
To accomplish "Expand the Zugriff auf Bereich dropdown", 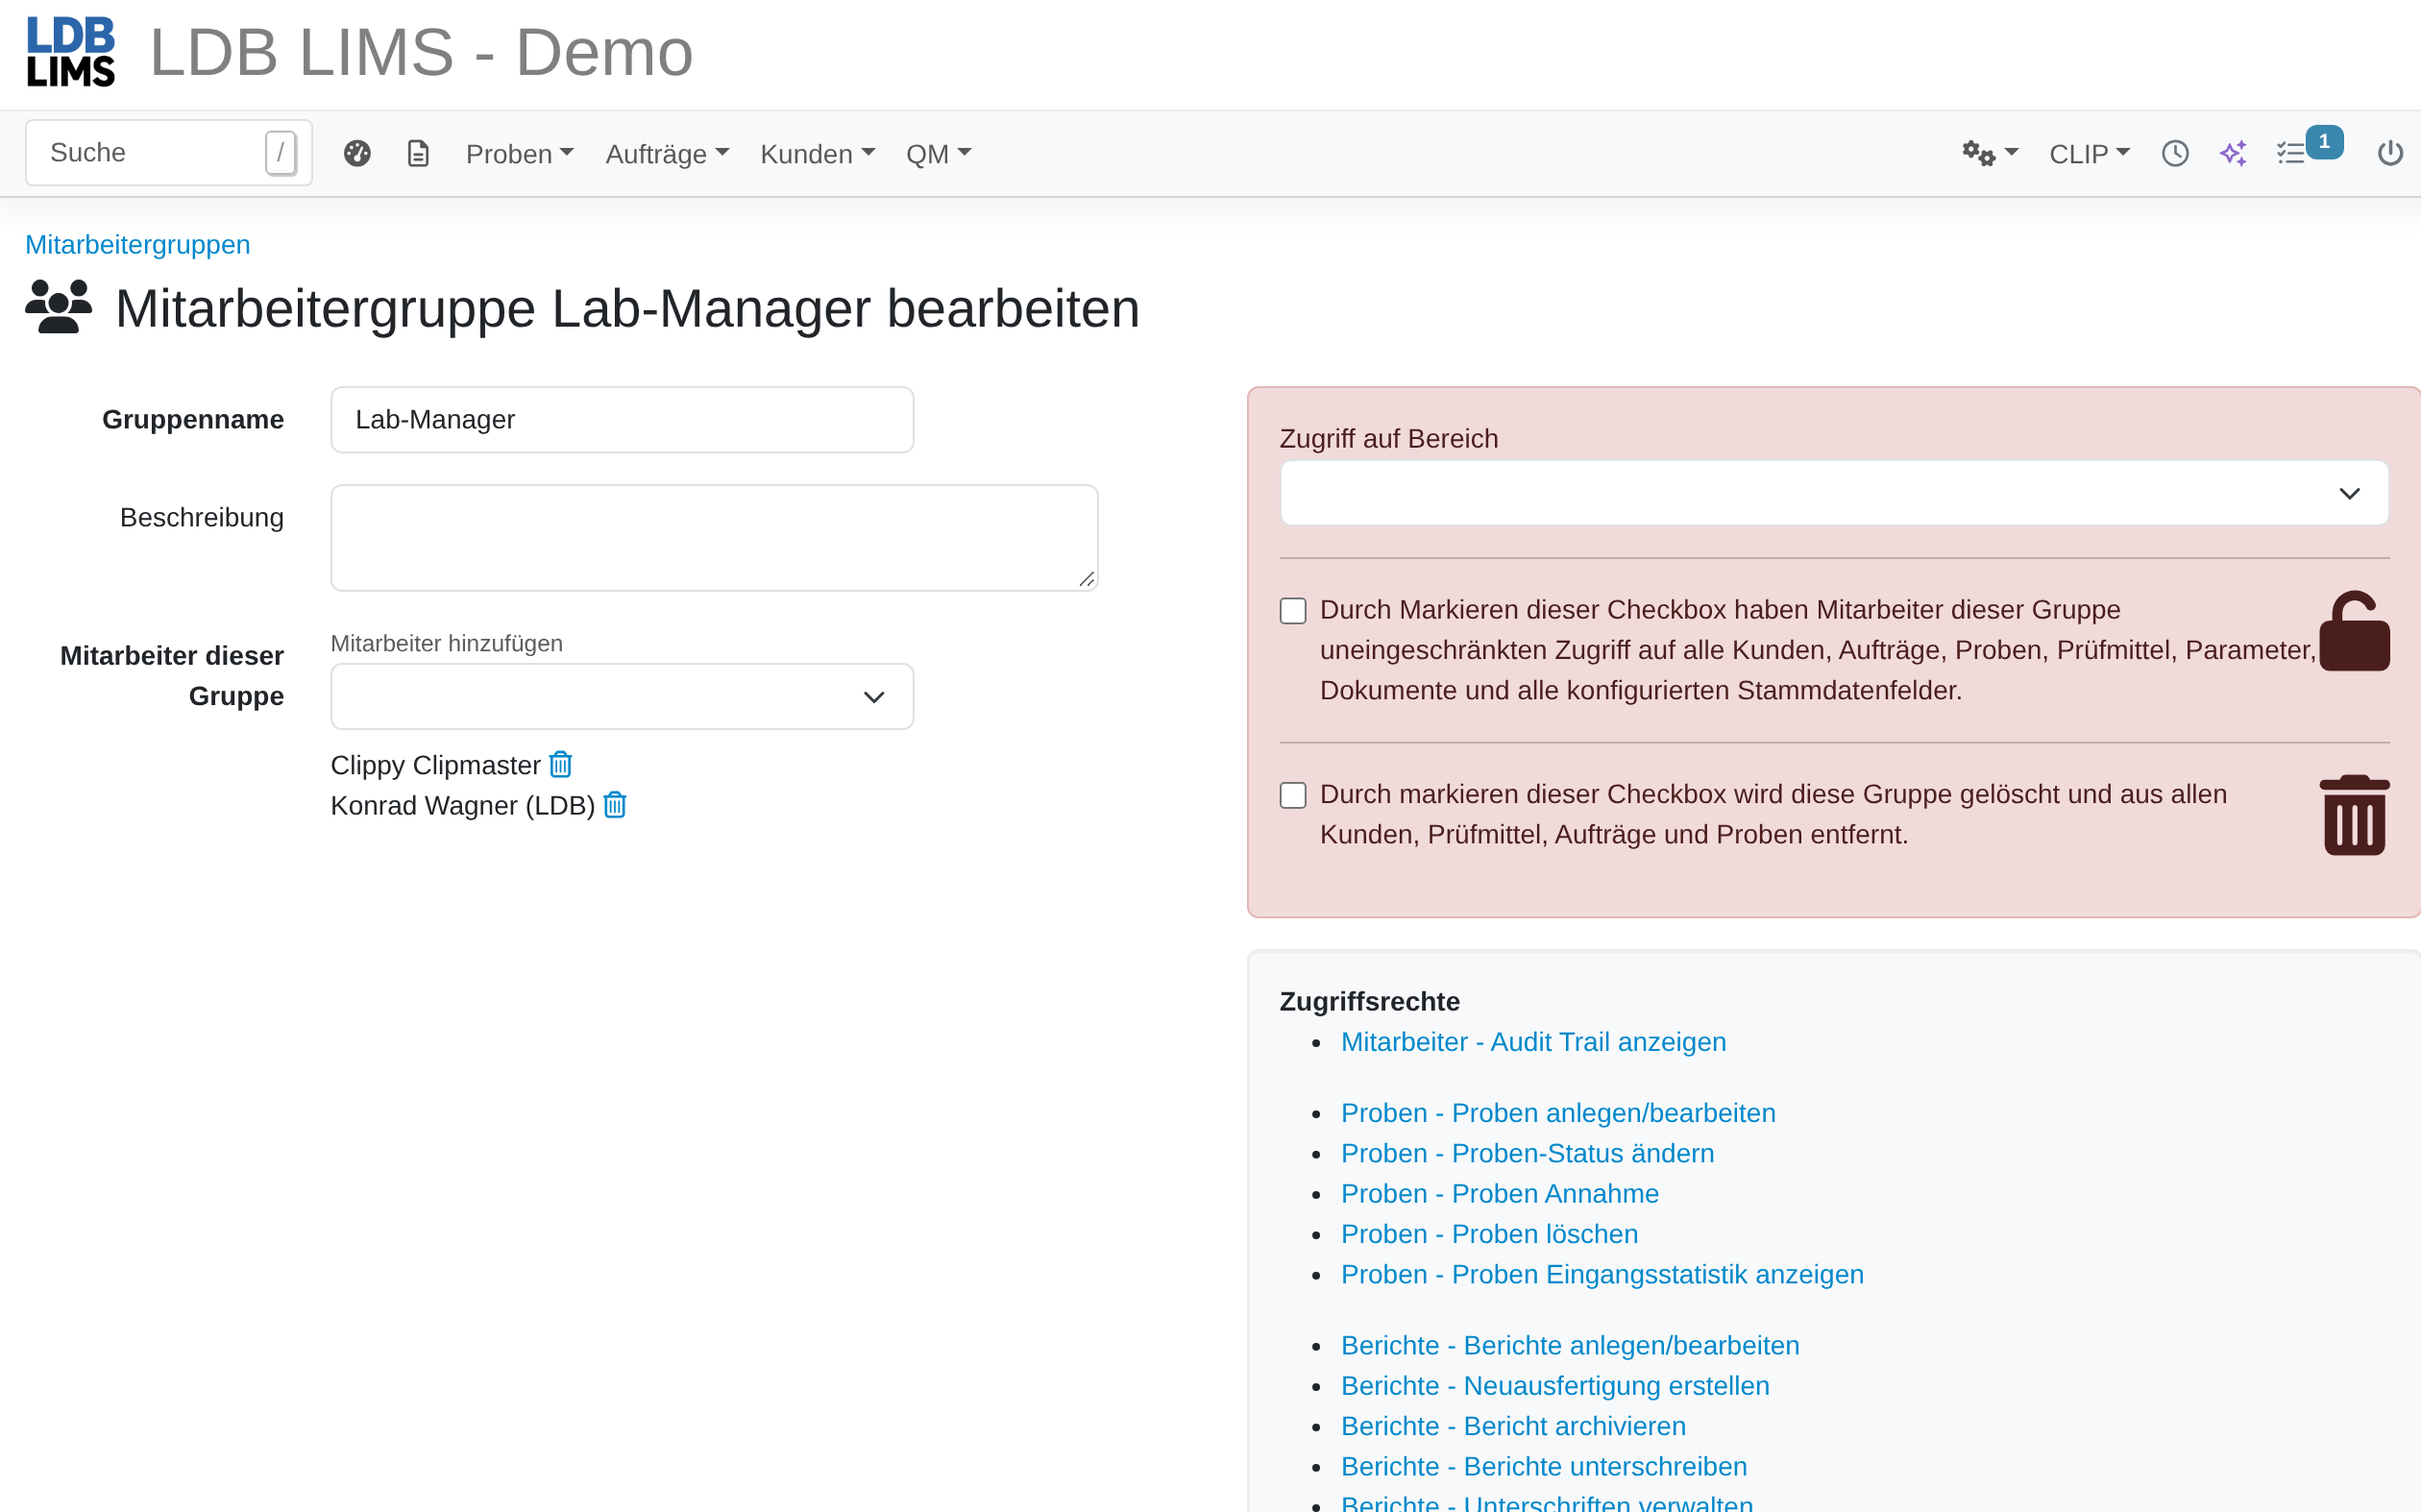I will [x=1833, y=493].
